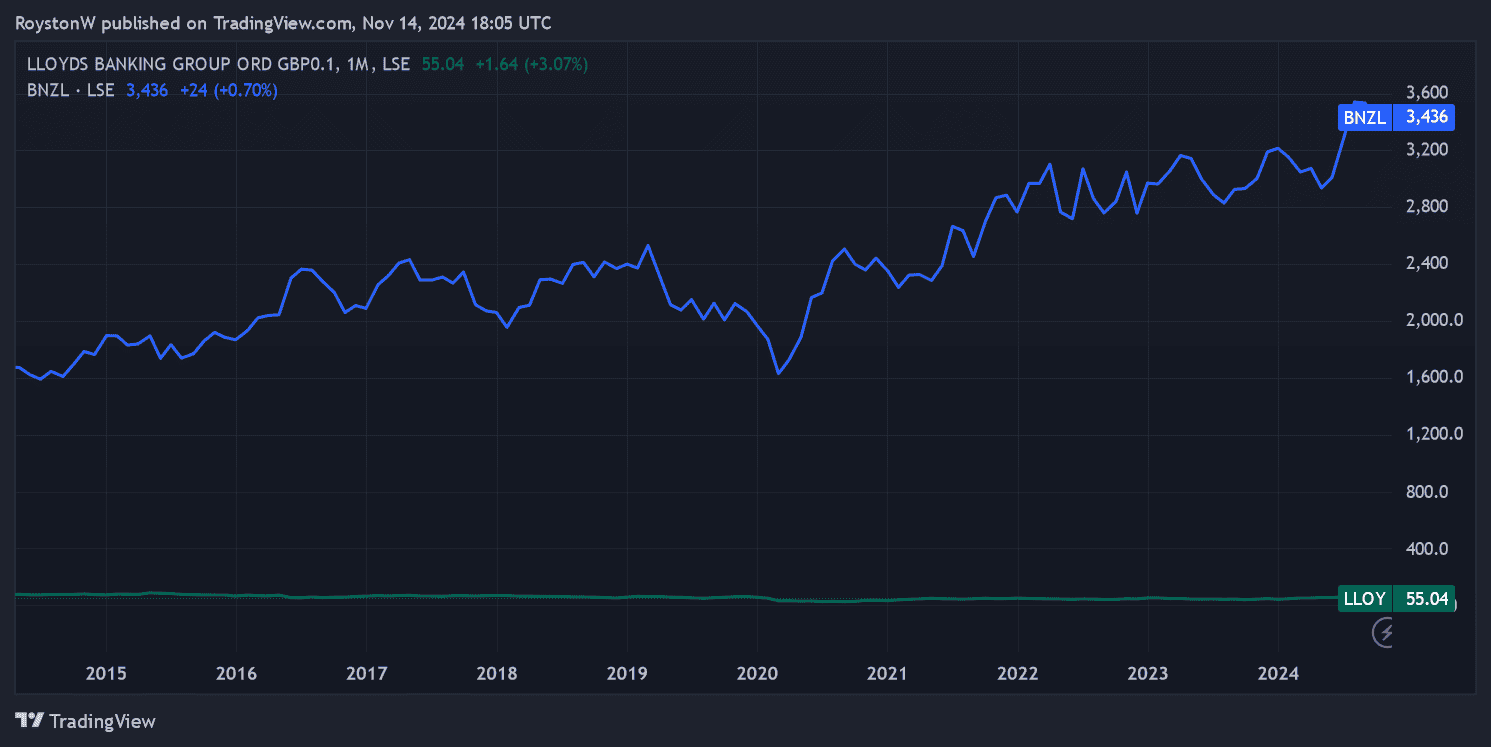Click the lightning bolt icon near price axis
This screenshot has height=747, width=1491.
[1385, 632]
